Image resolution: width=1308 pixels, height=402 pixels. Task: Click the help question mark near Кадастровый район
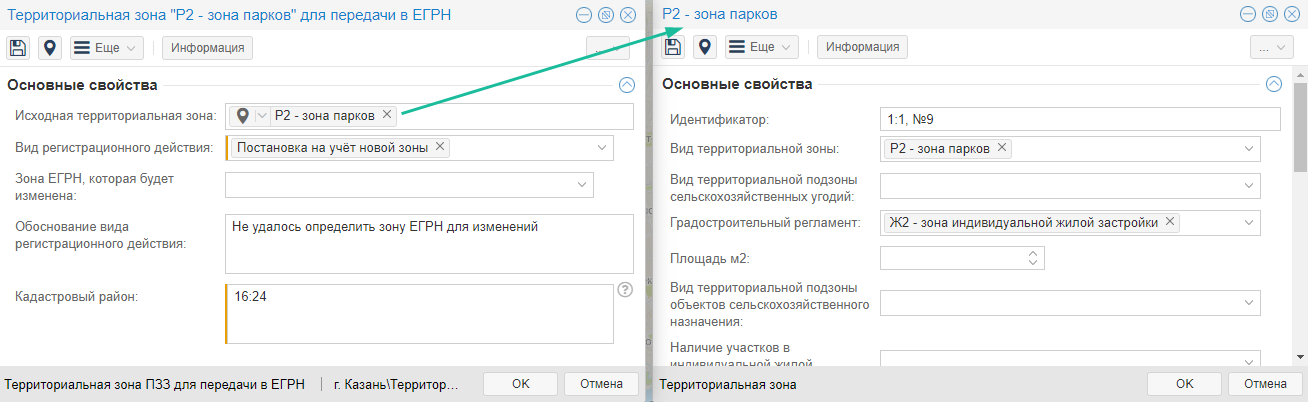626,290
